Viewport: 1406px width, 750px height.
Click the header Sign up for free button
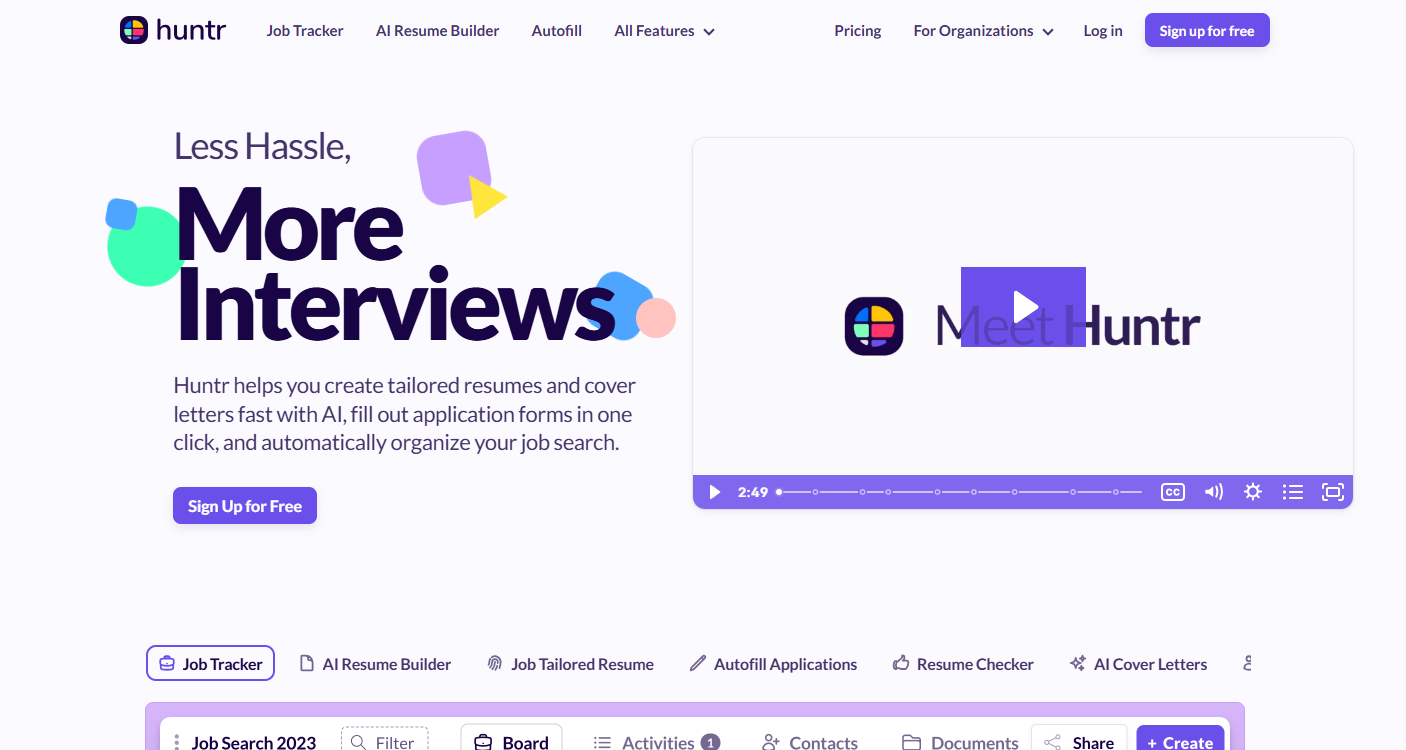(x=1207, y=31)
